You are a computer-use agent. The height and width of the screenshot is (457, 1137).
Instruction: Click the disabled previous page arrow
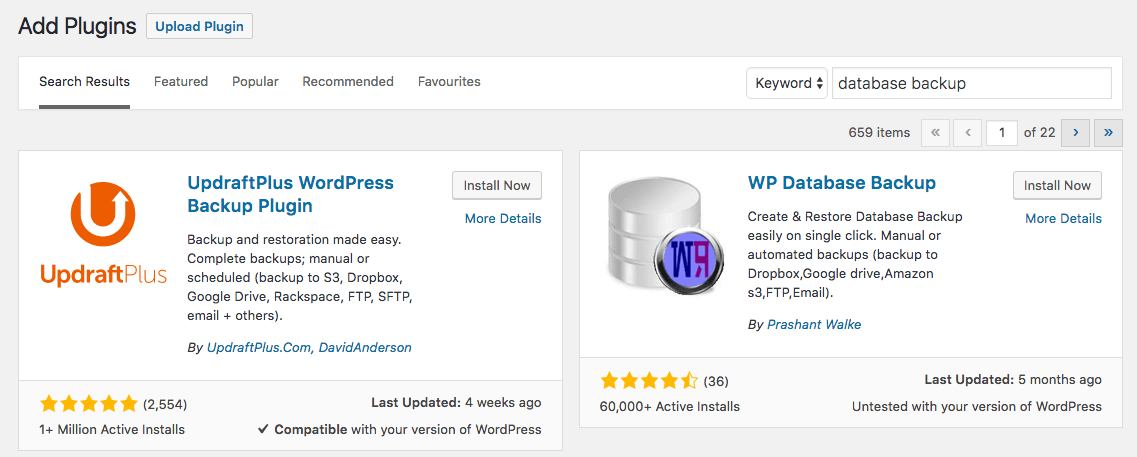click(x=967, y=132)
